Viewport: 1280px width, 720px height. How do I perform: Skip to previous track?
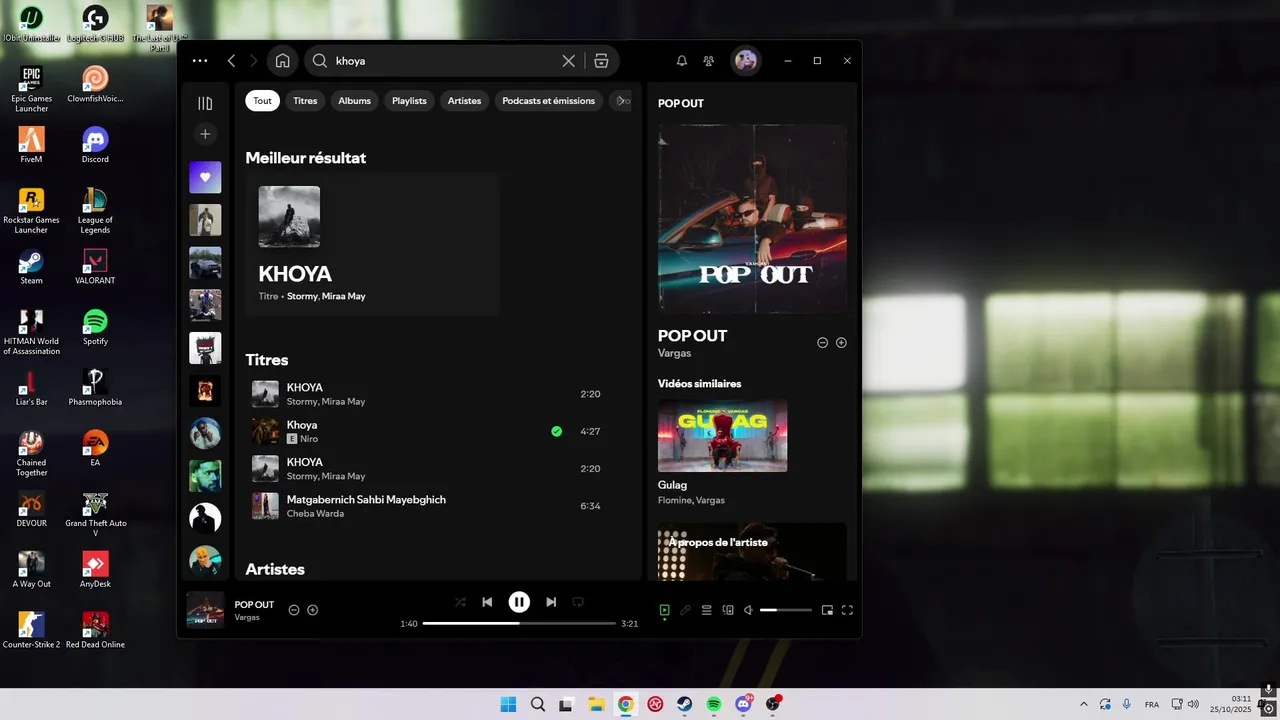[487, 602]
